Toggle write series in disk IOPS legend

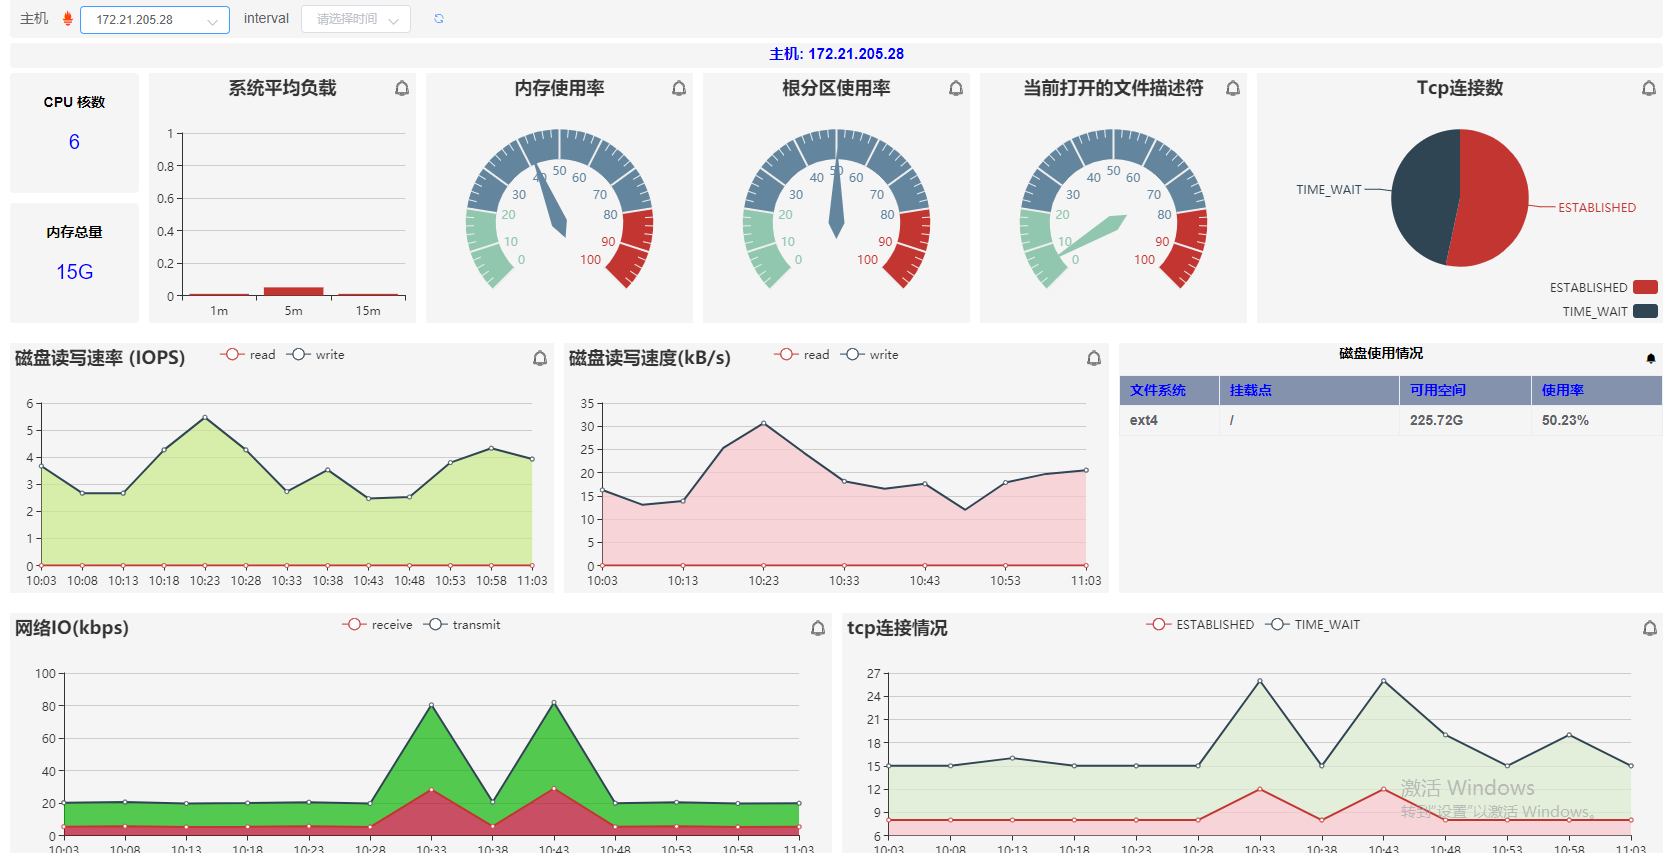click(315, 355)
